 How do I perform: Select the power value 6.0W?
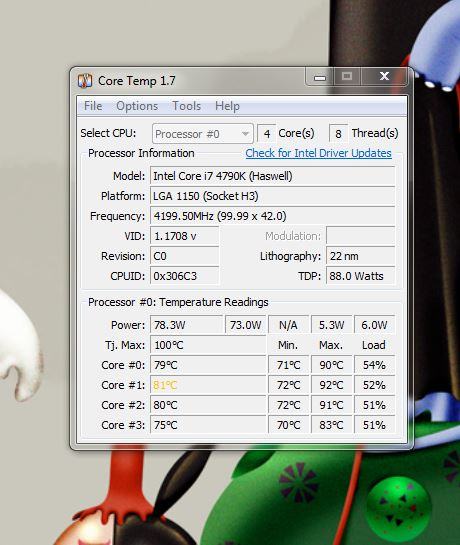pyautogui.click(x=374, y=325)
